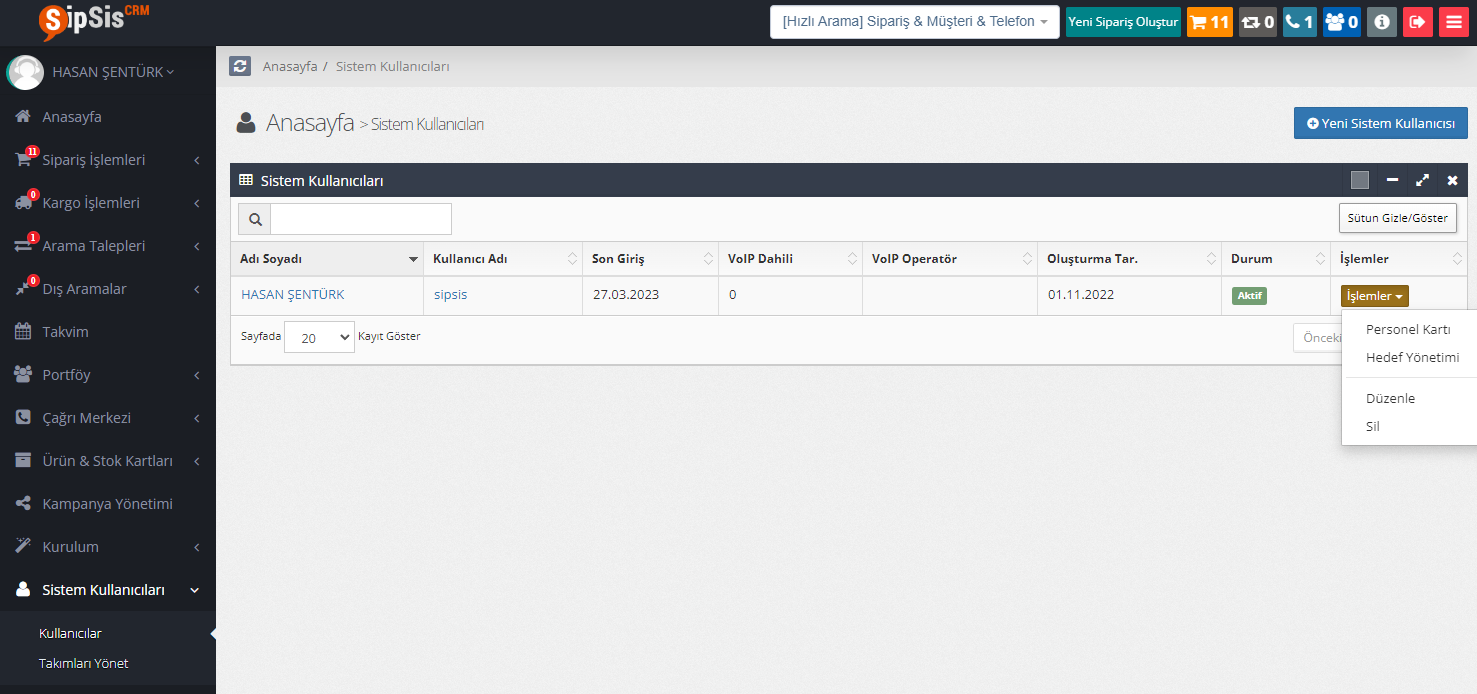This screenshot has width=1477, height=694.
Task: Open the info icon in top bar
Action: (x=1381, y=22)
